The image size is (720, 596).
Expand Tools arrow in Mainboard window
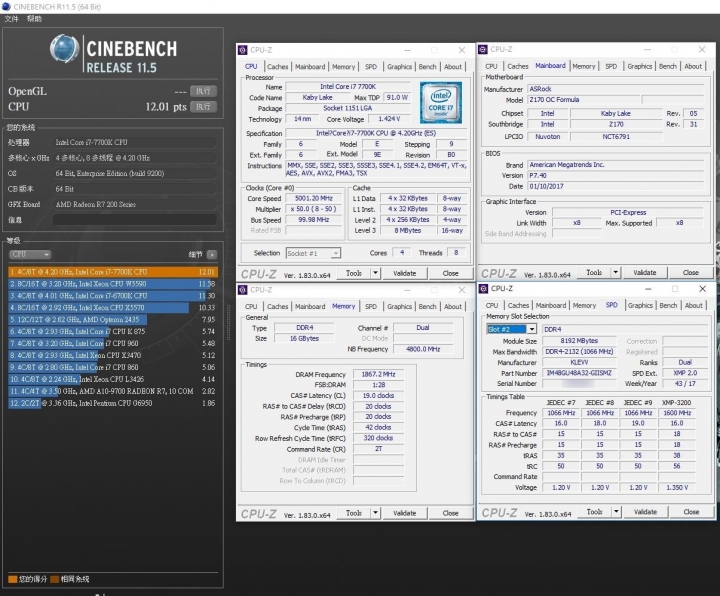(x=615, y=273)
